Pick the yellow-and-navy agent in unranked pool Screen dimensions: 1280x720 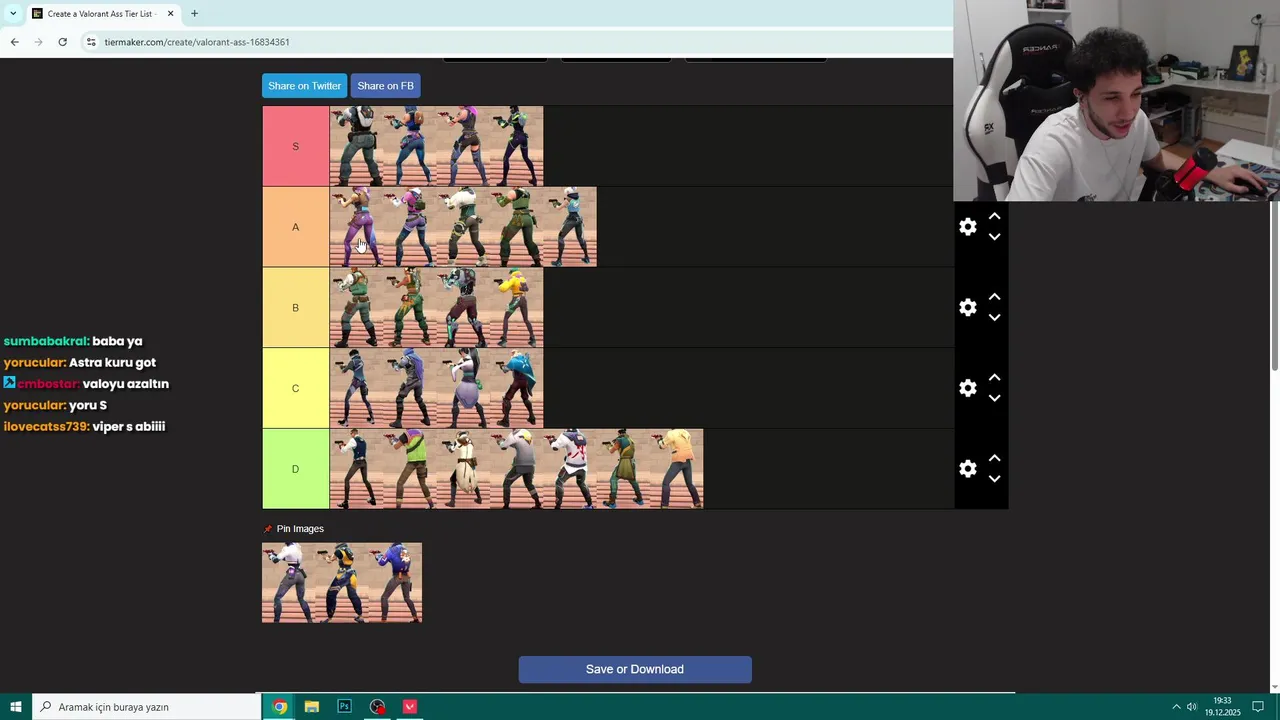coord(342,583)
